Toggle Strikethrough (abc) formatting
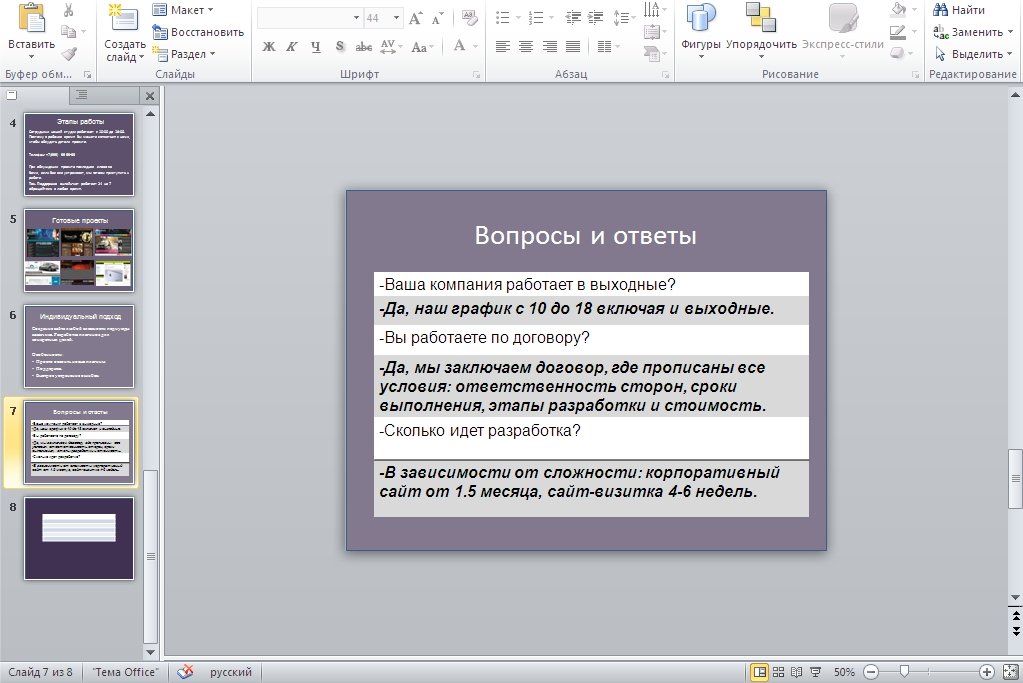Viewport: 1023px width, 683px height. pyautogui.click(x=363, y=46)
